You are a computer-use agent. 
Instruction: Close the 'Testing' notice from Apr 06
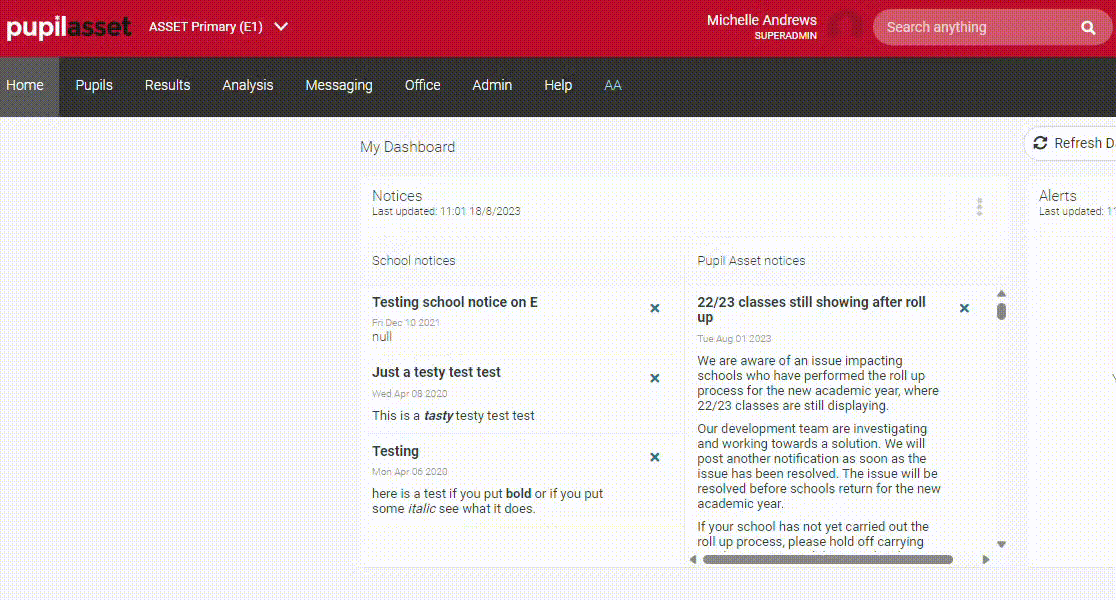point(655,457)
